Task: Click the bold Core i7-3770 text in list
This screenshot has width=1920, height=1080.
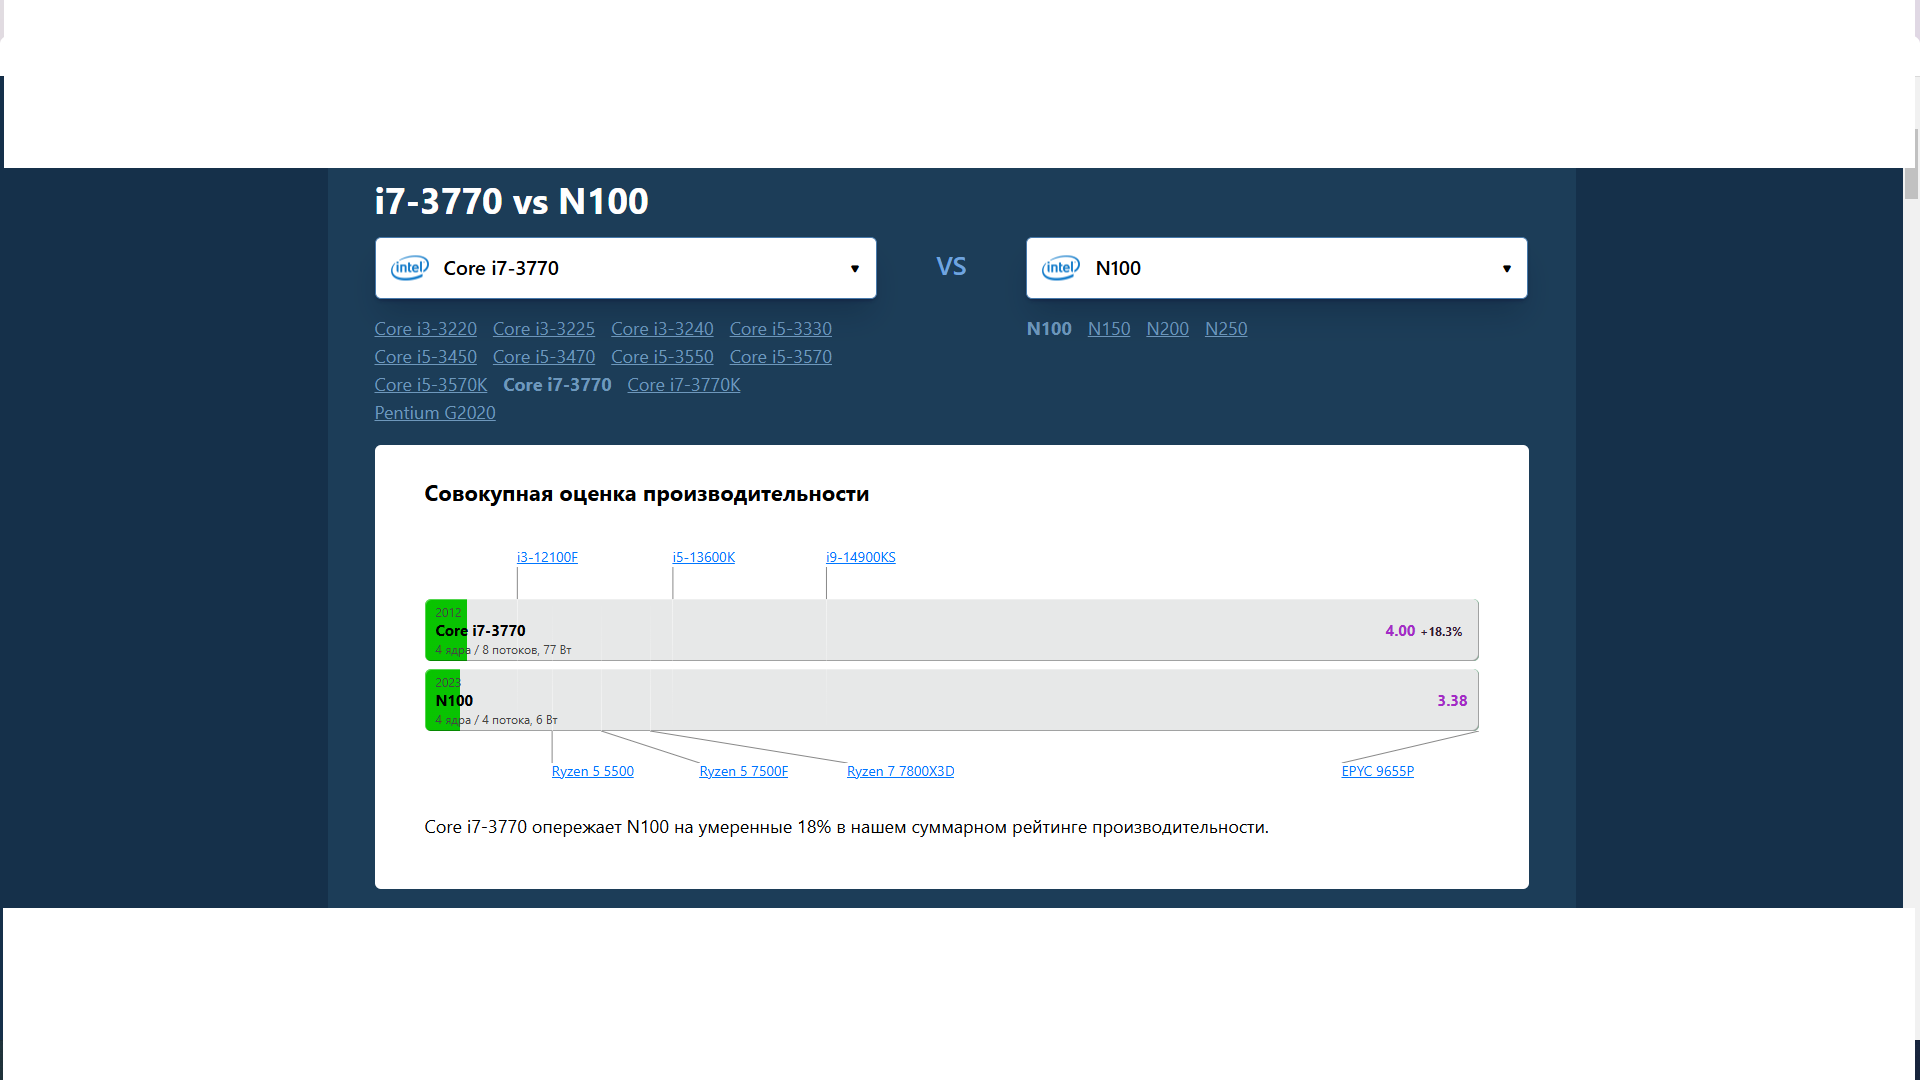Action: click(557, 385)
